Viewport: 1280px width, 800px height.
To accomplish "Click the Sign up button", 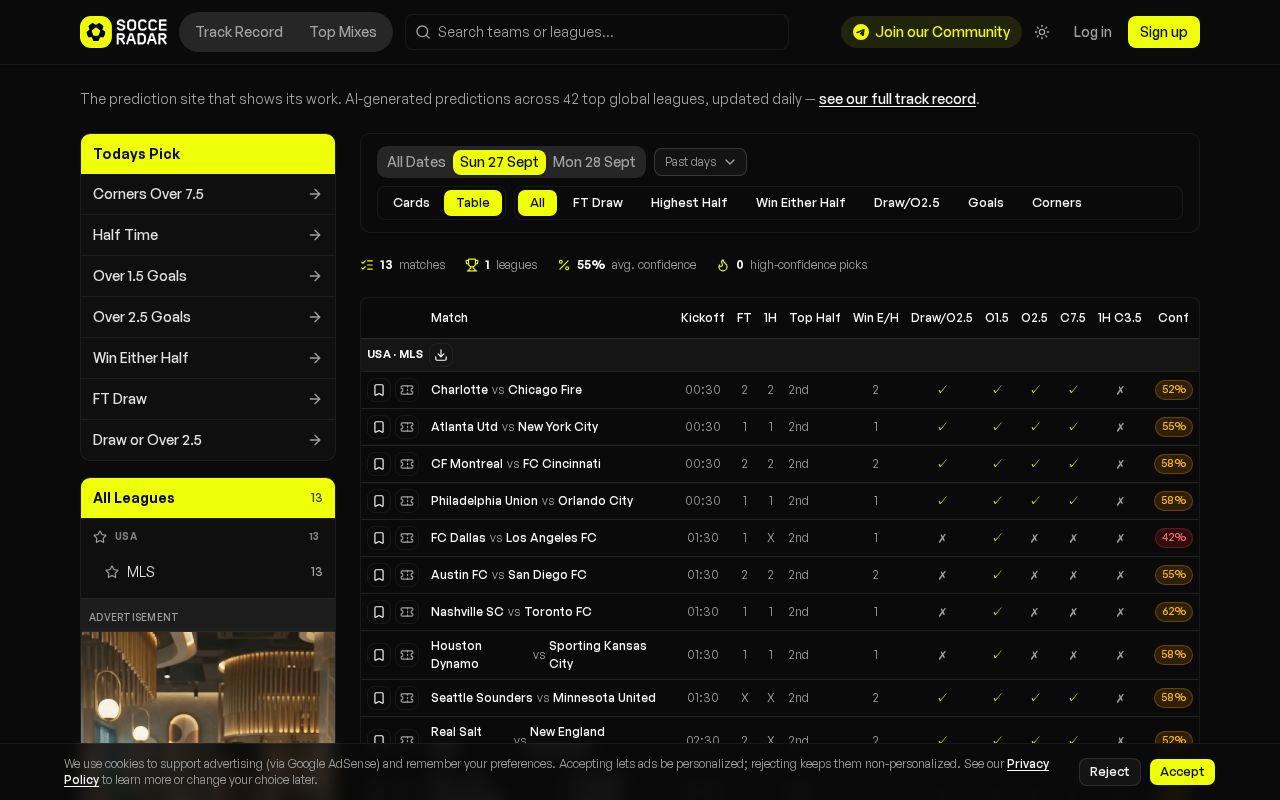I will click(x=1164, y=32).
